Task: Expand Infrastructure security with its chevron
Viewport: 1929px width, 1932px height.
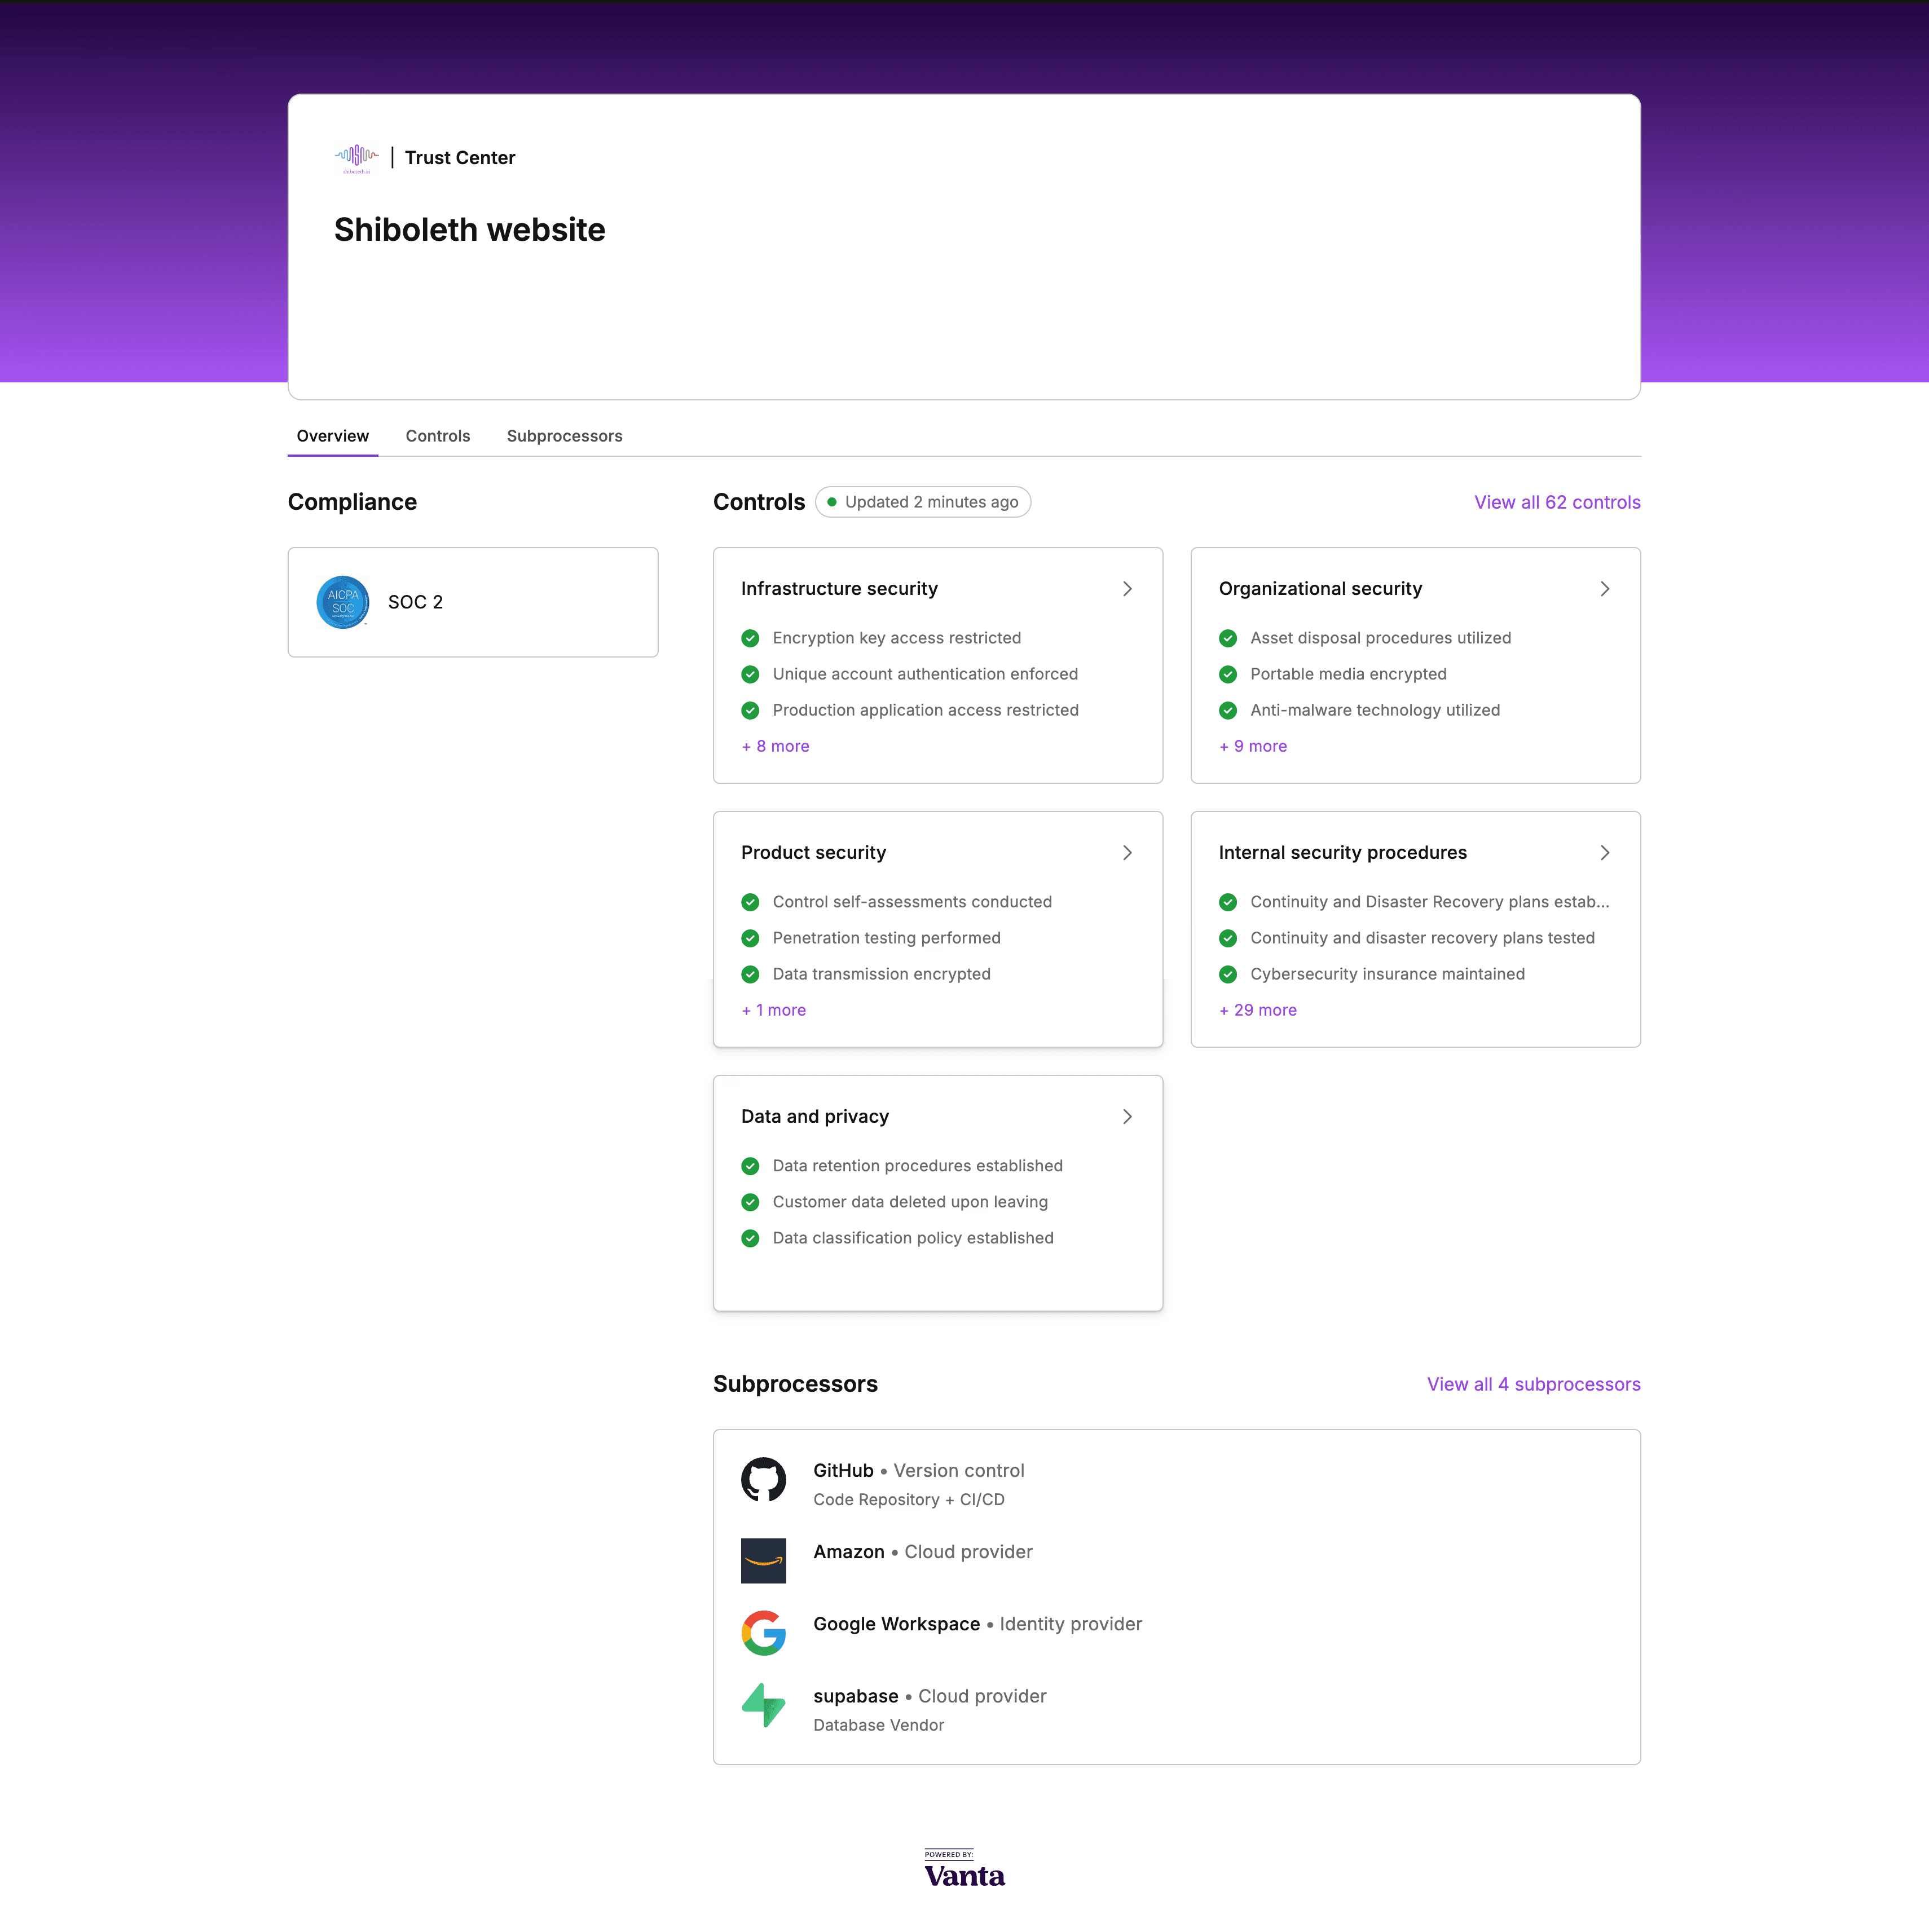Action: point(1127,589)
